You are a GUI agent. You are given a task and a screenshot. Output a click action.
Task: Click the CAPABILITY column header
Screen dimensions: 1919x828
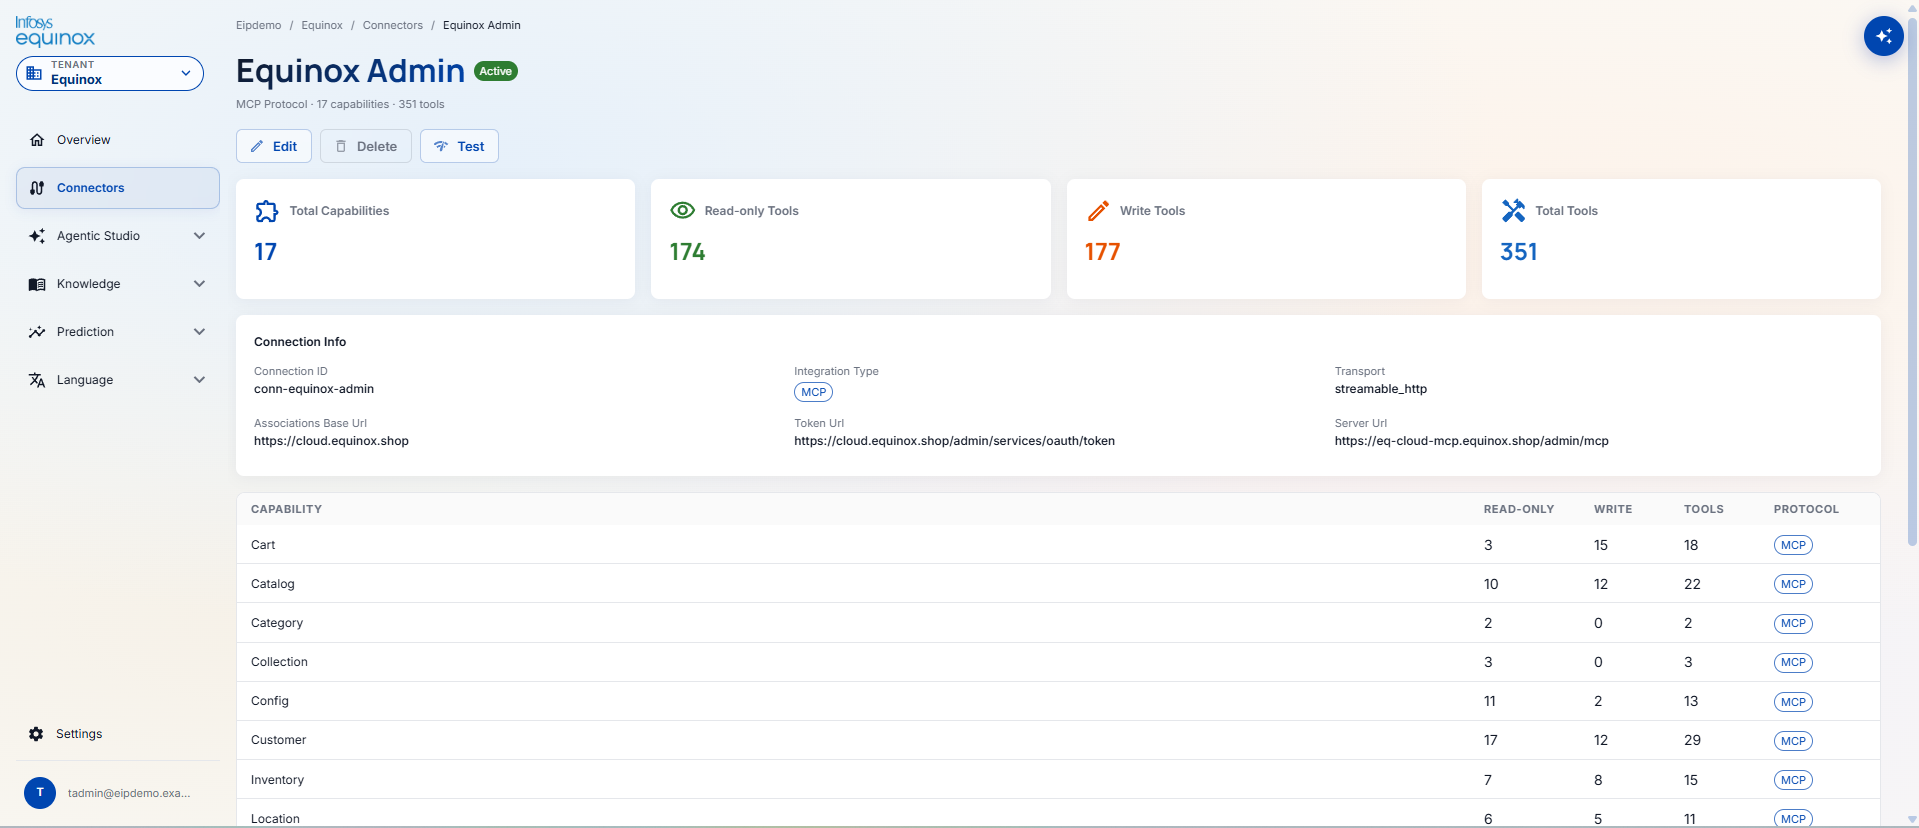(x=287, y=509)
